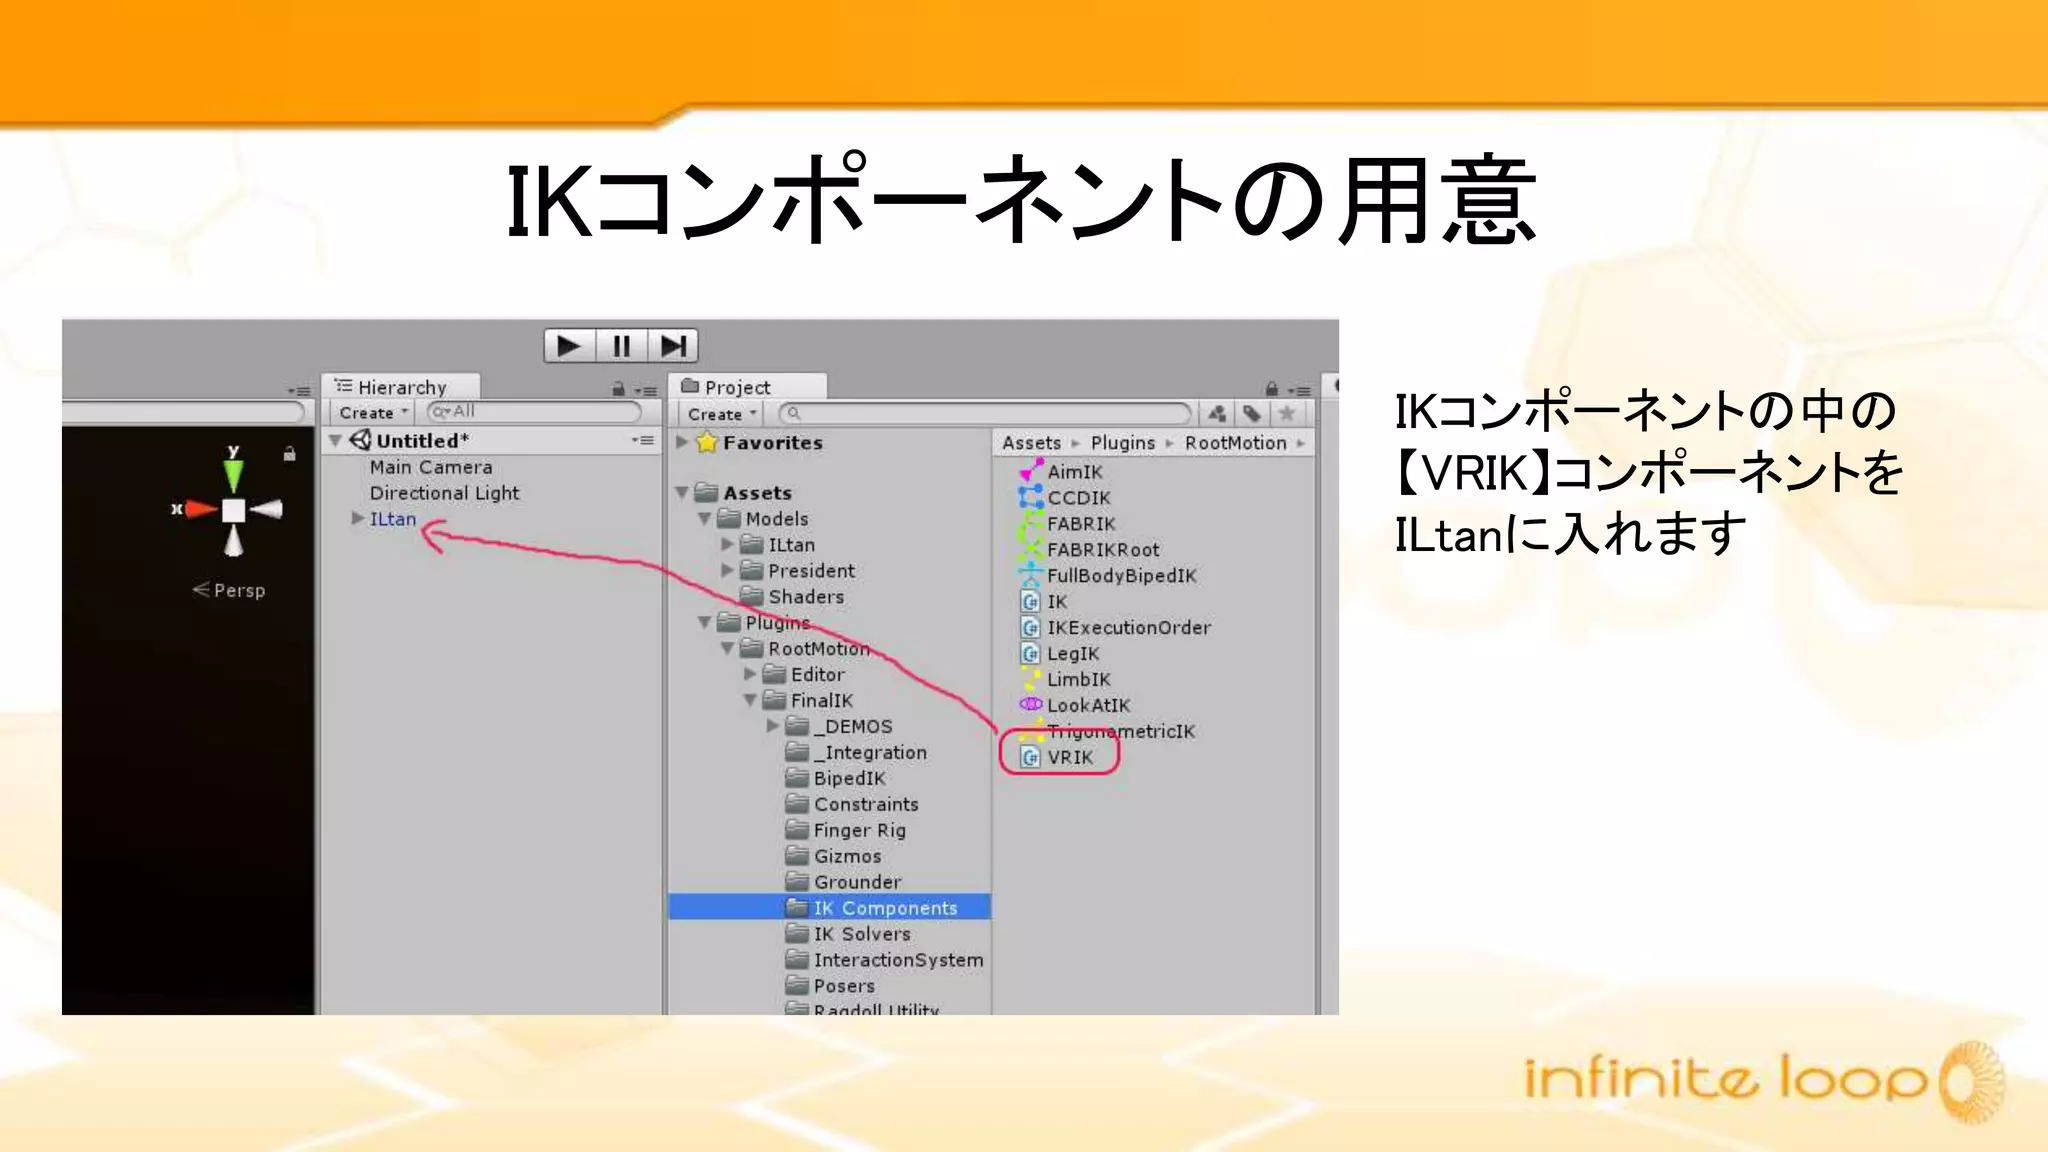Click save search star icon in Project
2048x1152 pixels.
pyautogui.click(x=1287, y=413)
